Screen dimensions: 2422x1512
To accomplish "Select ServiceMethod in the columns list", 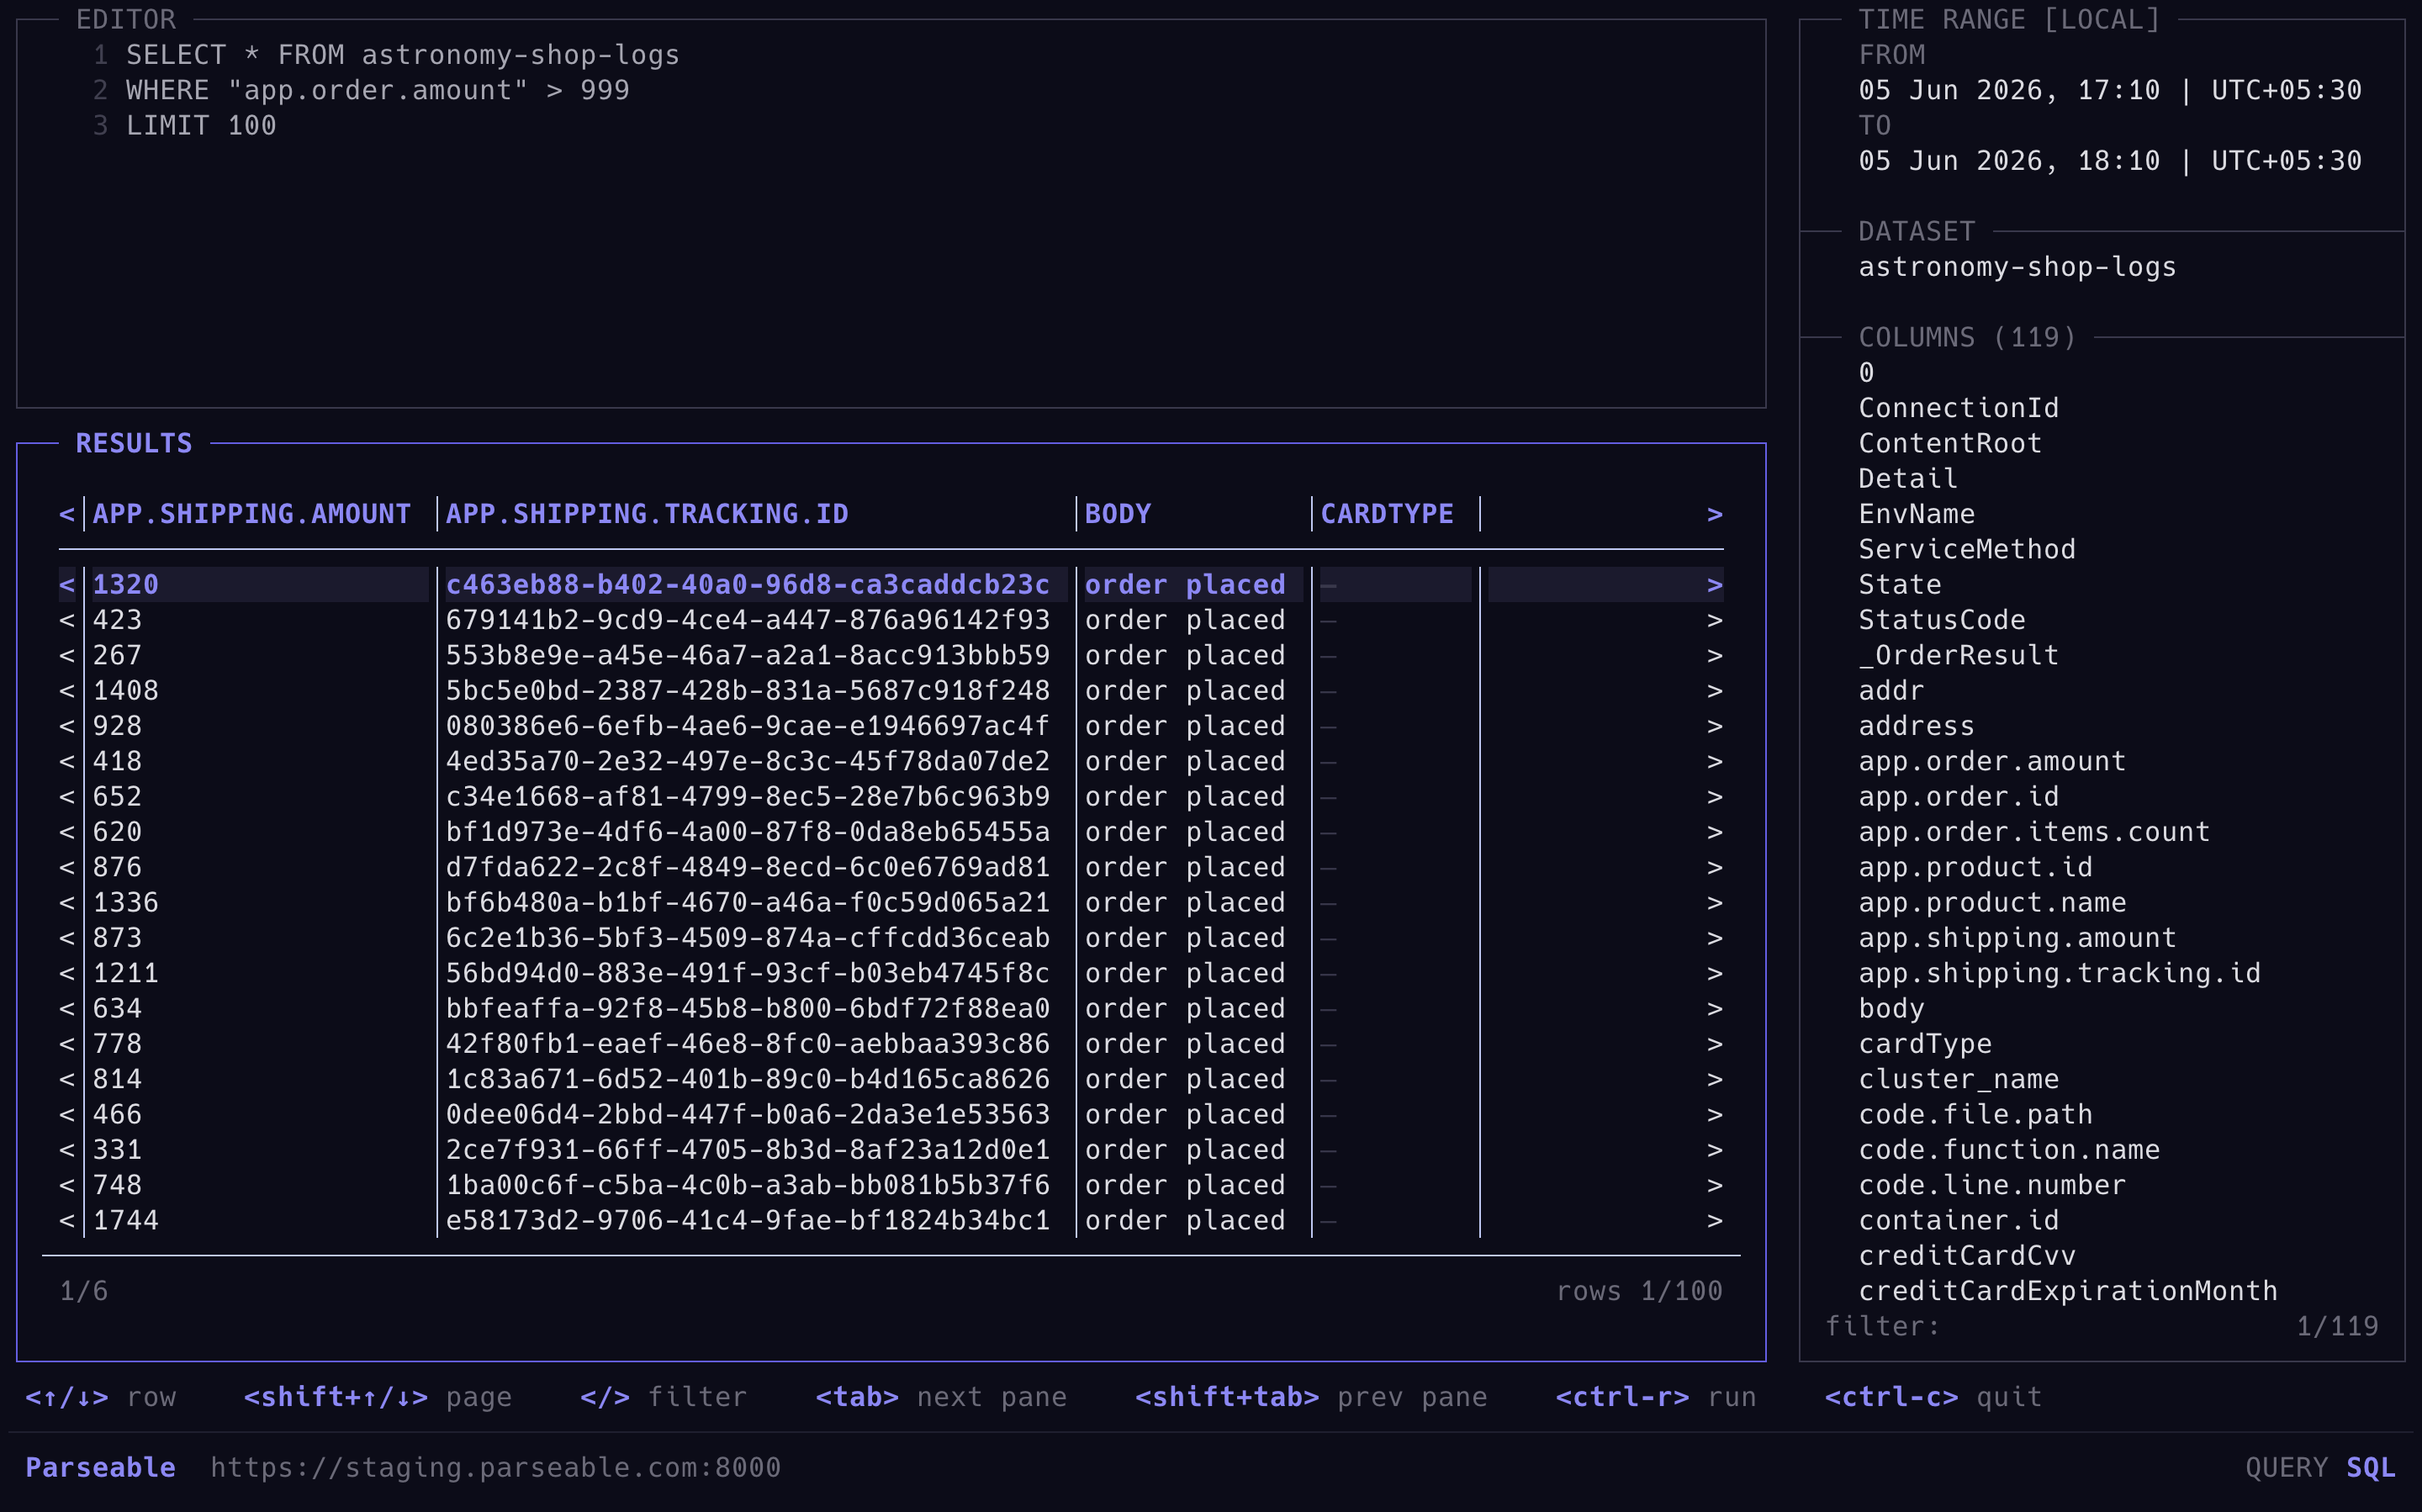I will click(1967, 550).
